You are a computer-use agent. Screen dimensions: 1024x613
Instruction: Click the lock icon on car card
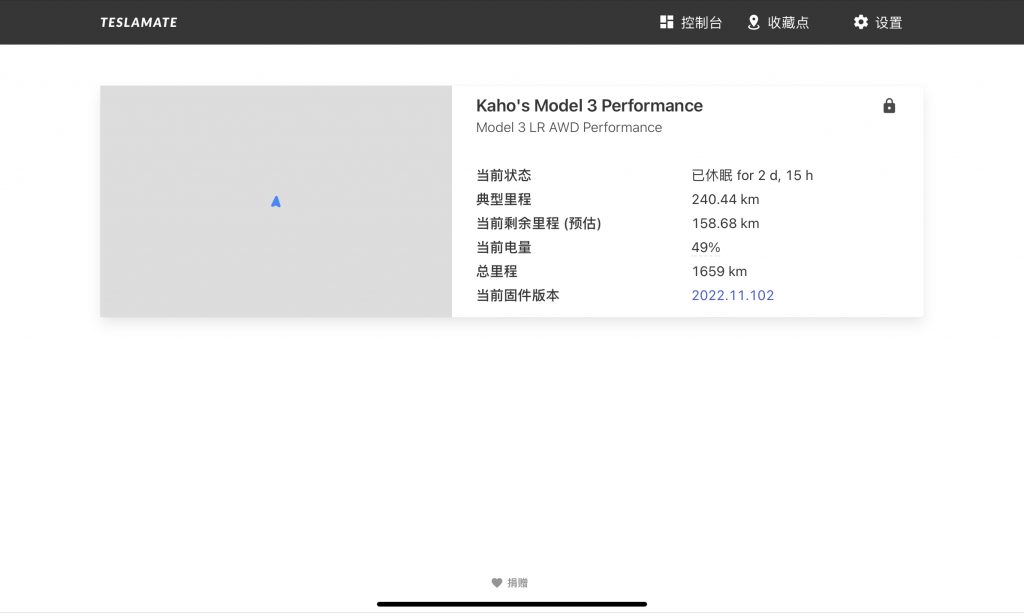[x=889, y=106]
